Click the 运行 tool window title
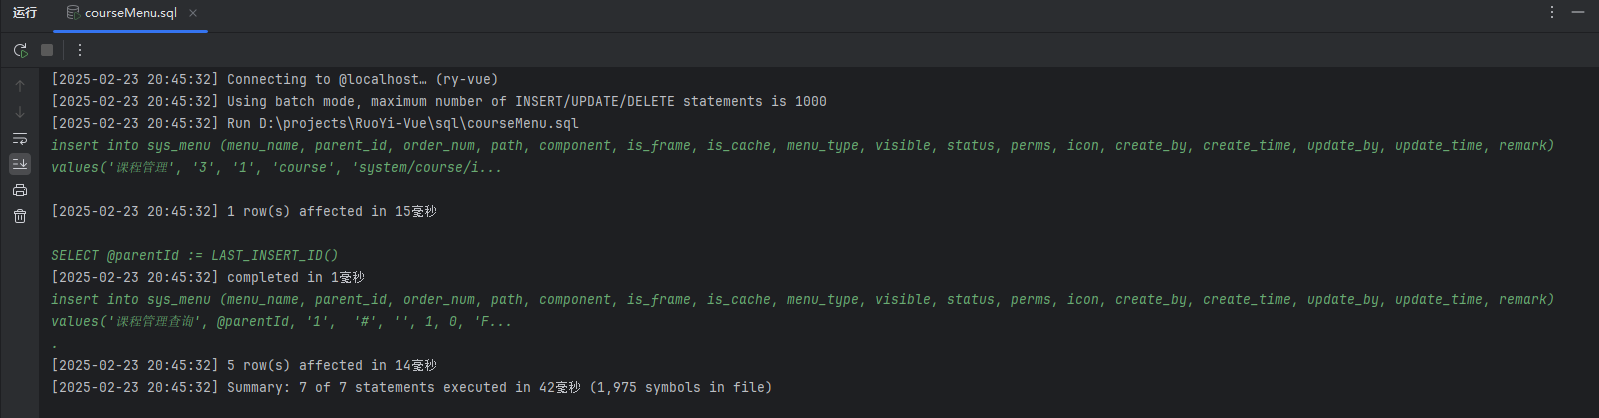The image size is (1599, 418). point(25,13)
